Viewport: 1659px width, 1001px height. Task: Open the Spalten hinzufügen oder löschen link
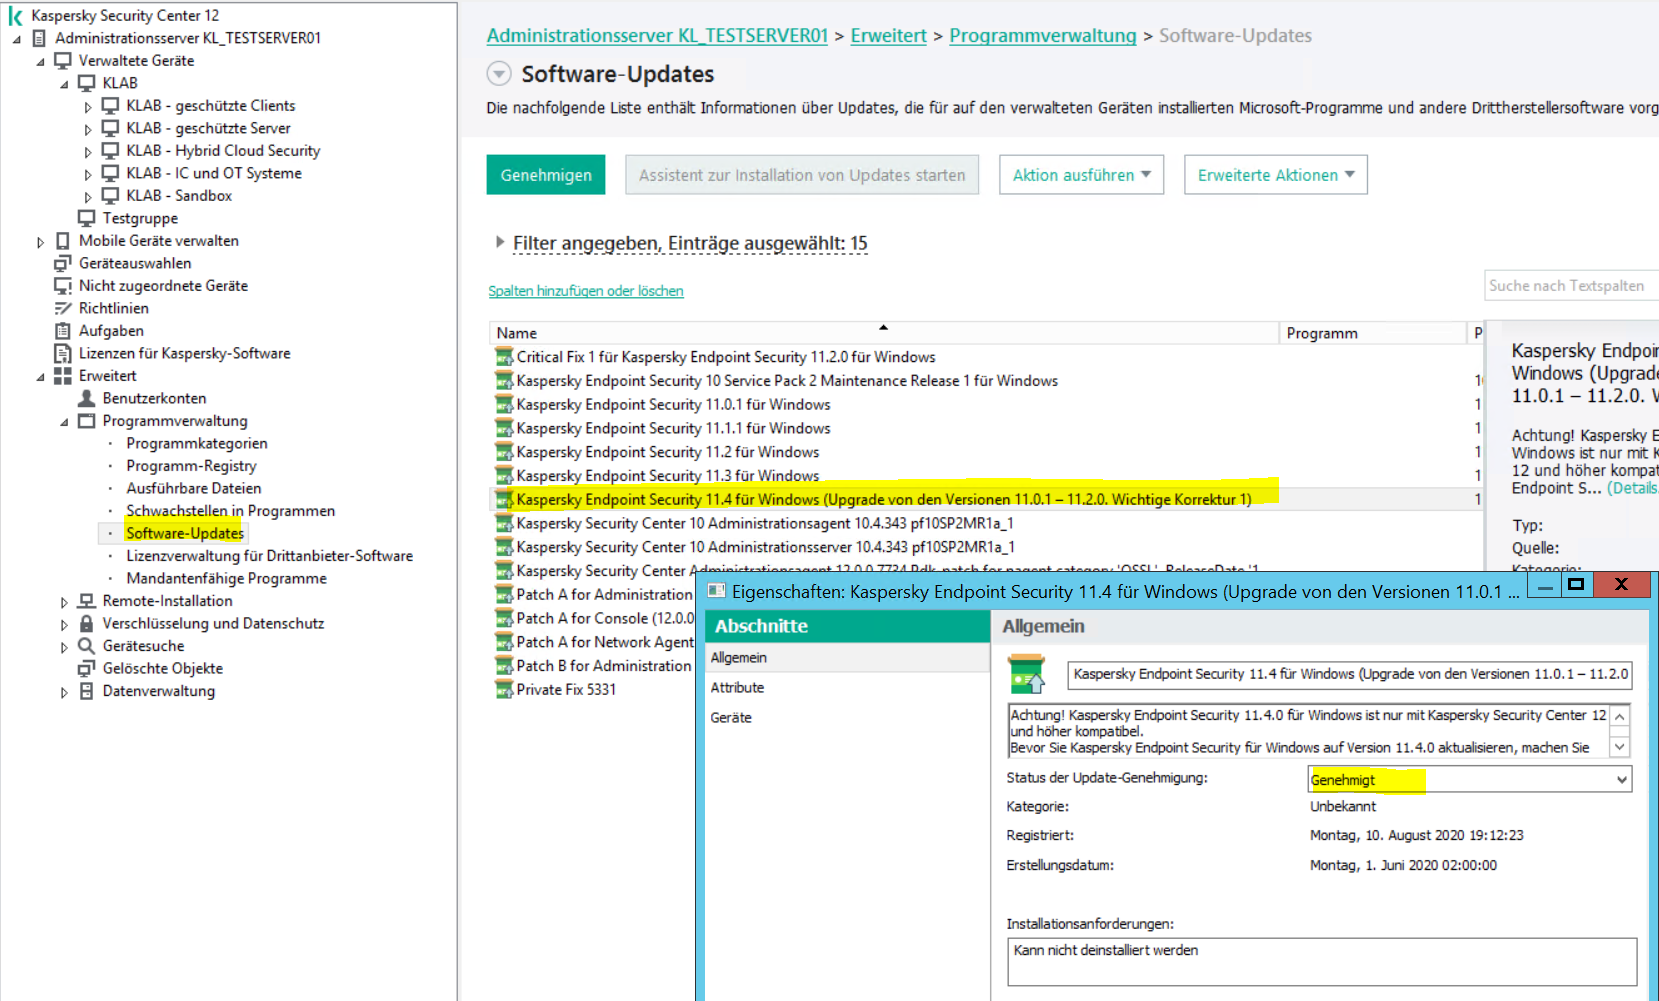pyautogui.click(x=586, y=291)
